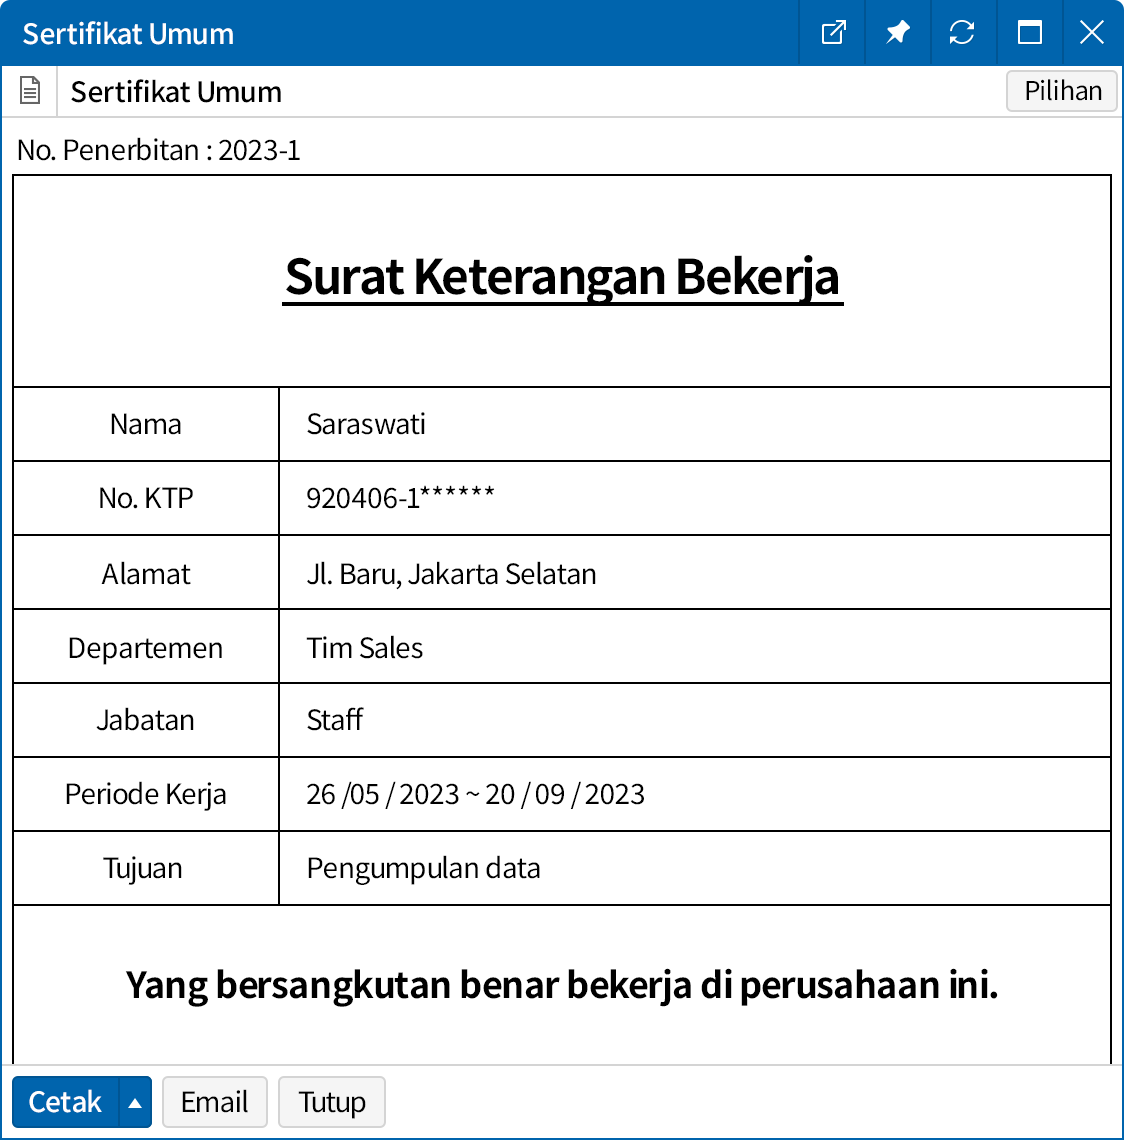1124x1140 pixels.
Task: Send the certificate via Email button
Action: click(214, 1102)
